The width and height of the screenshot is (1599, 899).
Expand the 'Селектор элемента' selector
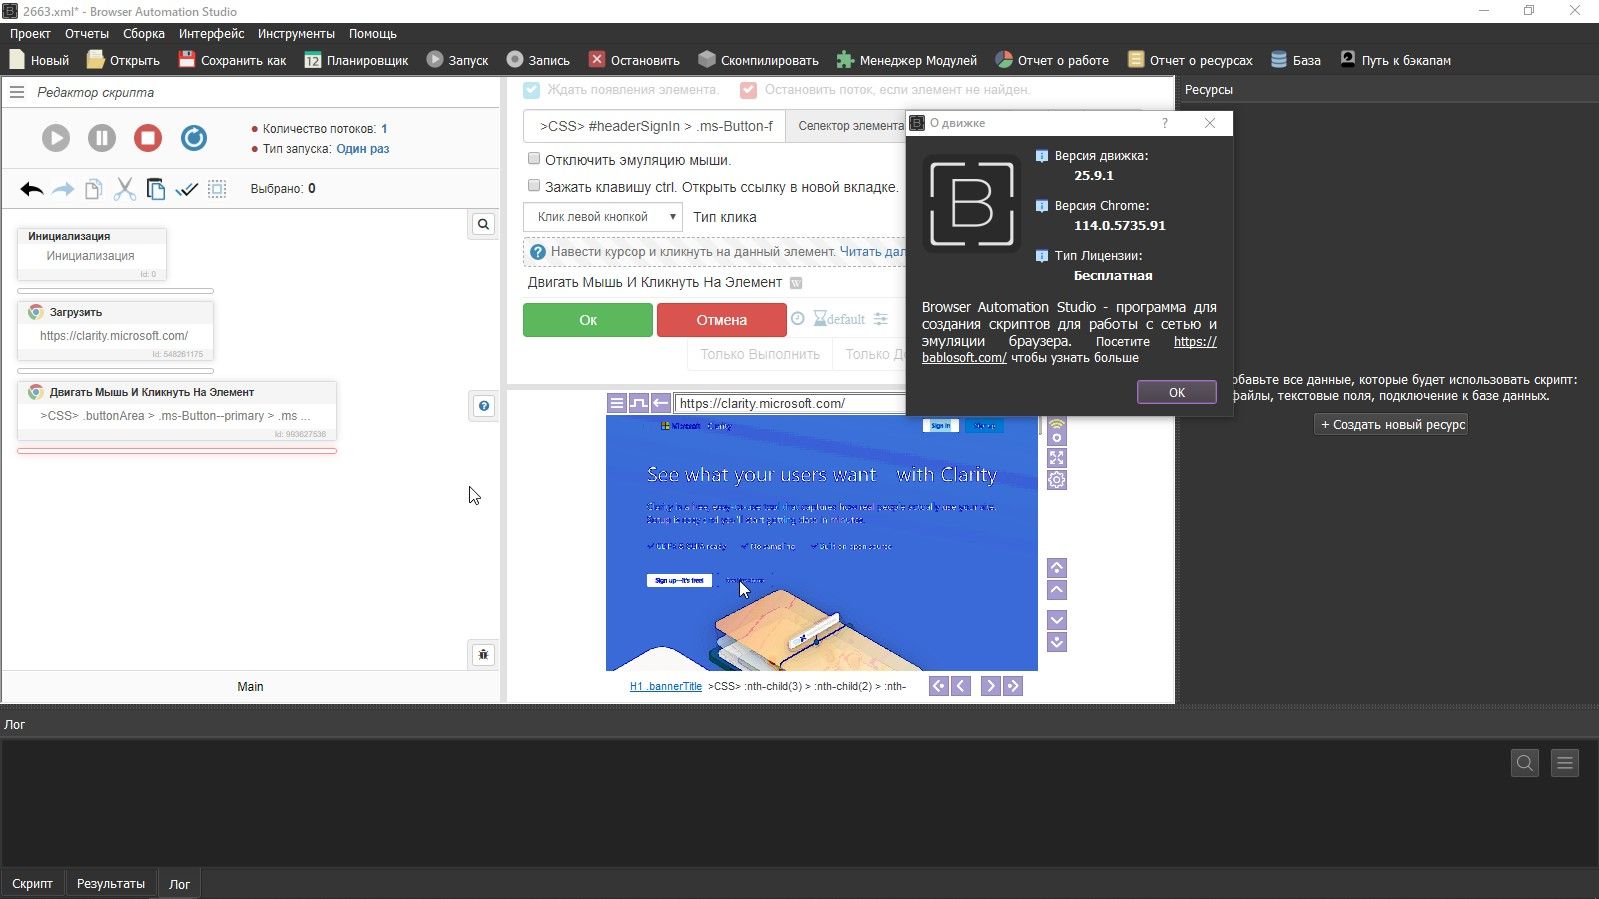[x=849, y=126]
